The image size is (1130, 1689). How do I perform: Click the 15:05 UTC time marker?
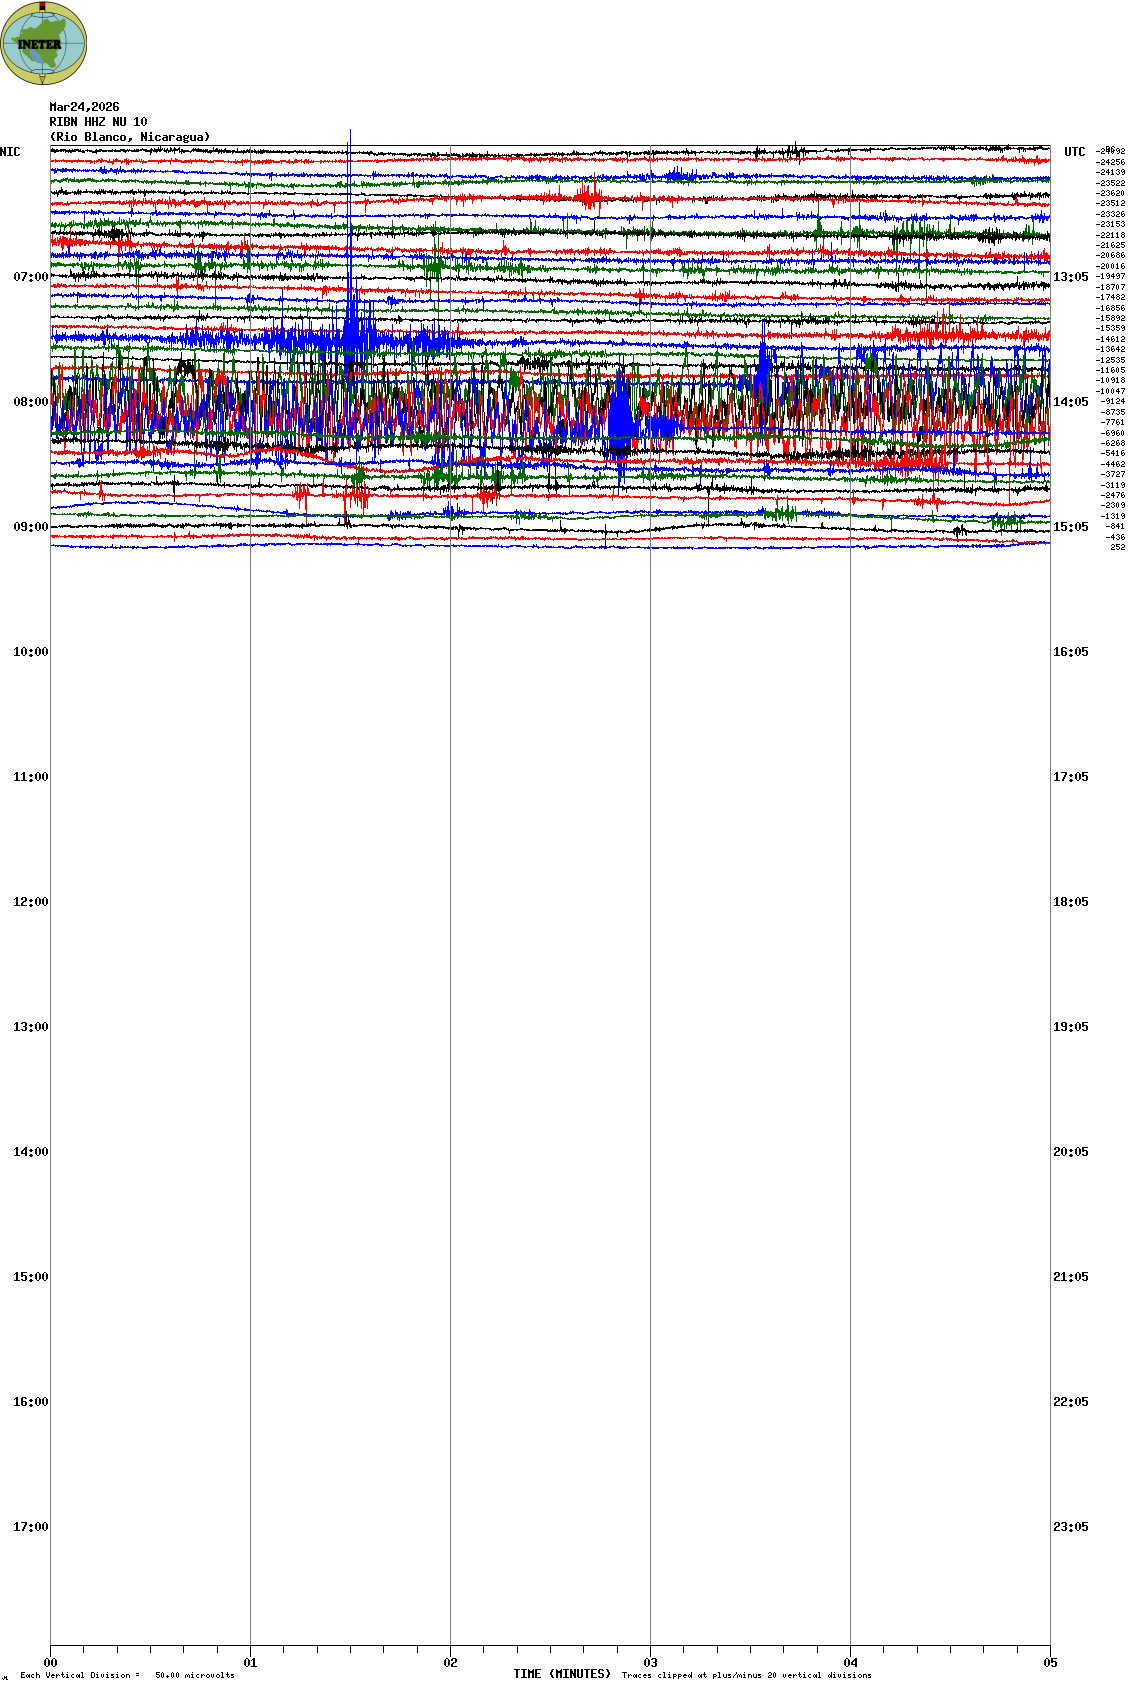(x=1070, y=527)
